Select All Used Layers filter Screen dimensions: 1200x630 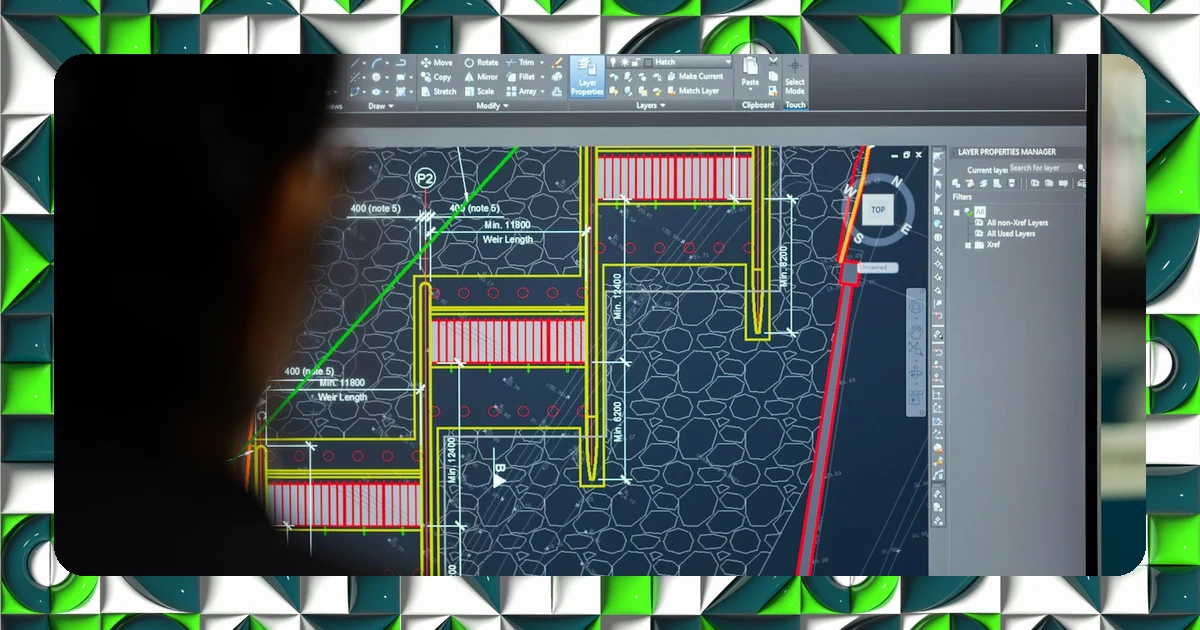pos(1004,234)
